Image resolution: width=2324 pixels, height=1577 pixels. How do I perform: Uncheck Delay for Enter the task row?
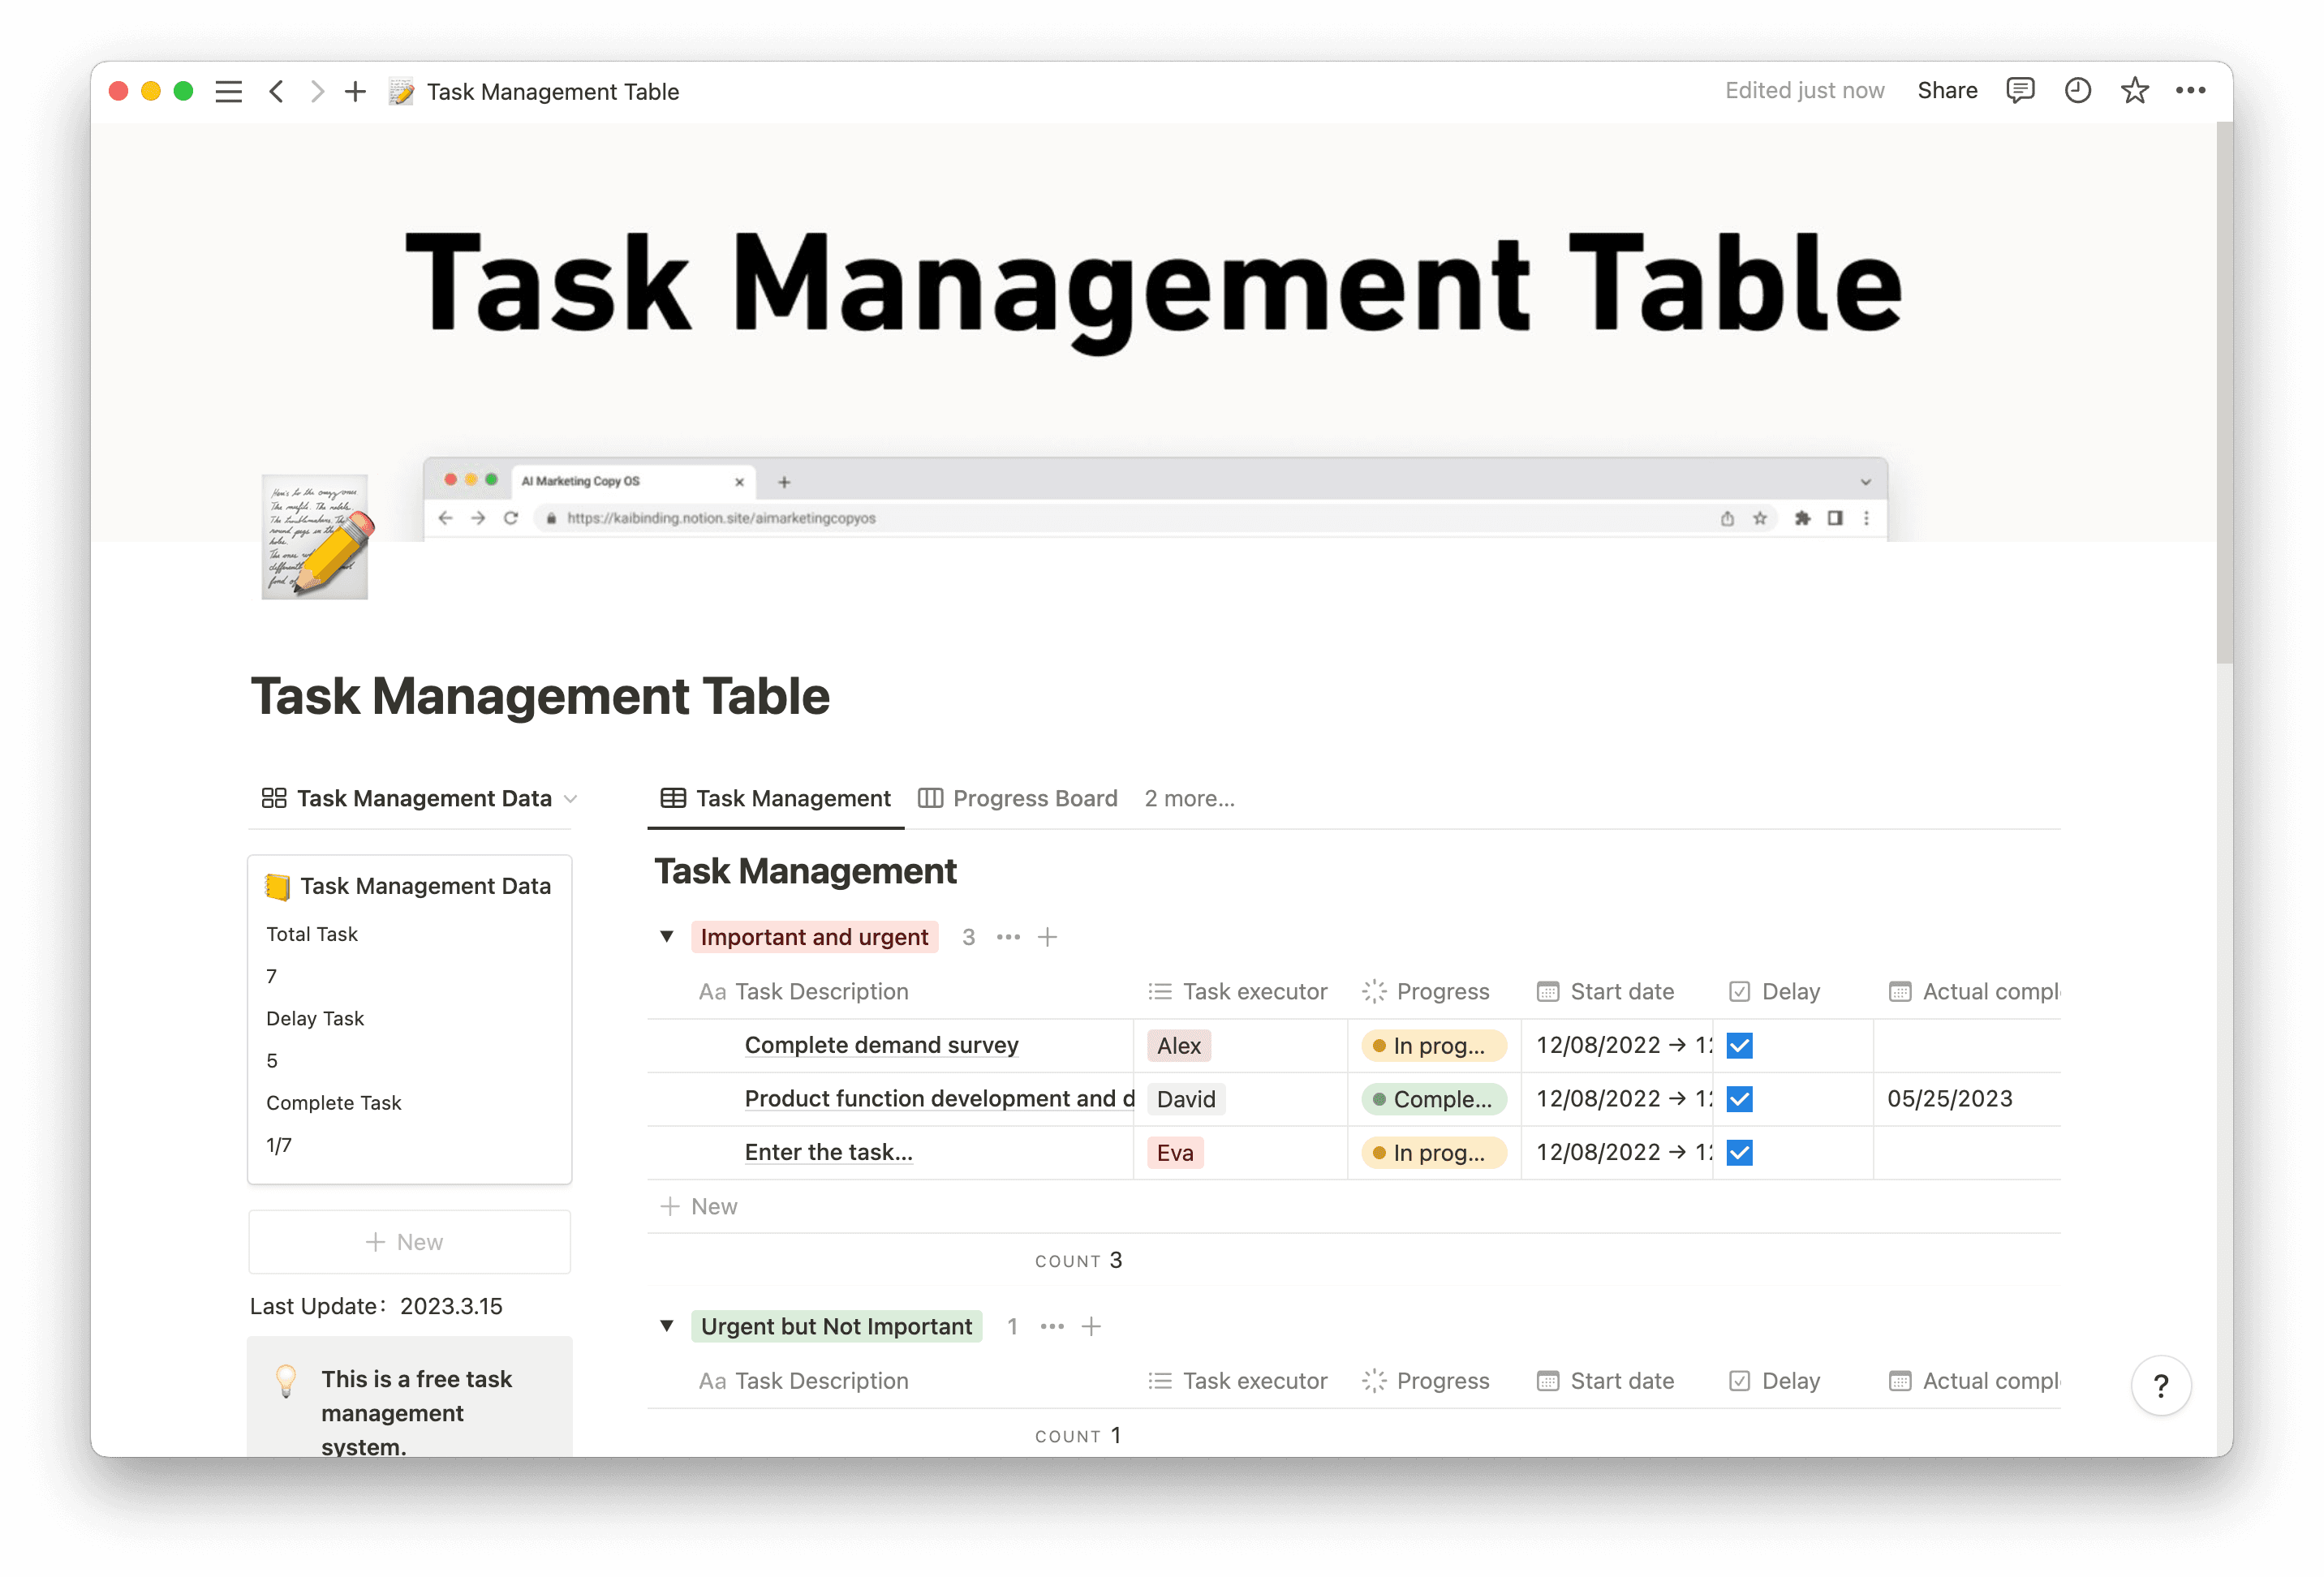(x=1740, y=1152)
